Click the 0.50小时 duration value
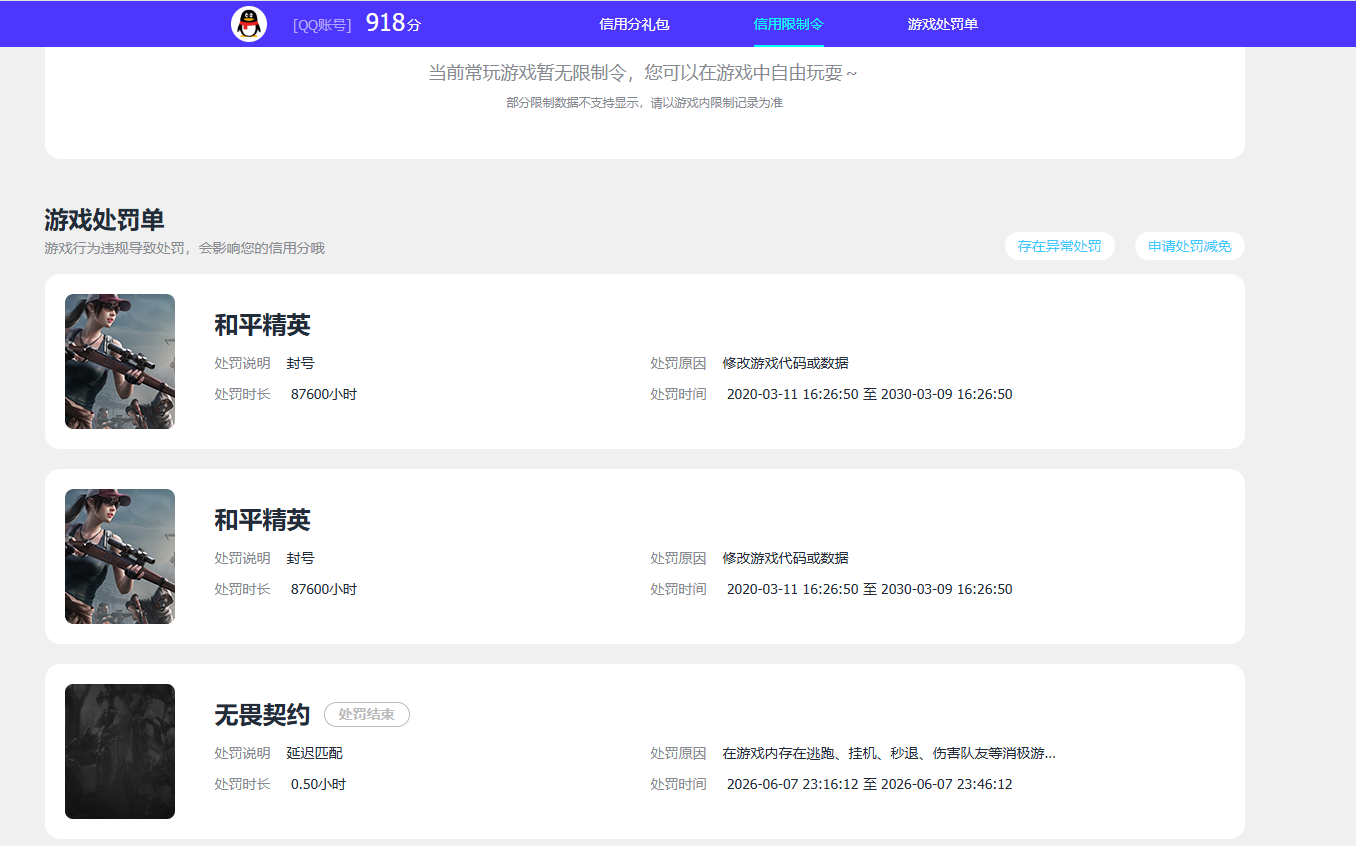 coord(318,784)
